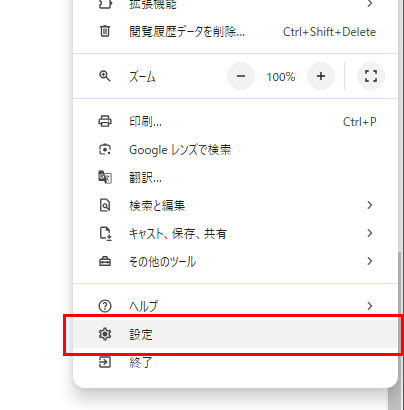
Task: Open the ヘルプ submenu
Action: [x=235, y=305]
